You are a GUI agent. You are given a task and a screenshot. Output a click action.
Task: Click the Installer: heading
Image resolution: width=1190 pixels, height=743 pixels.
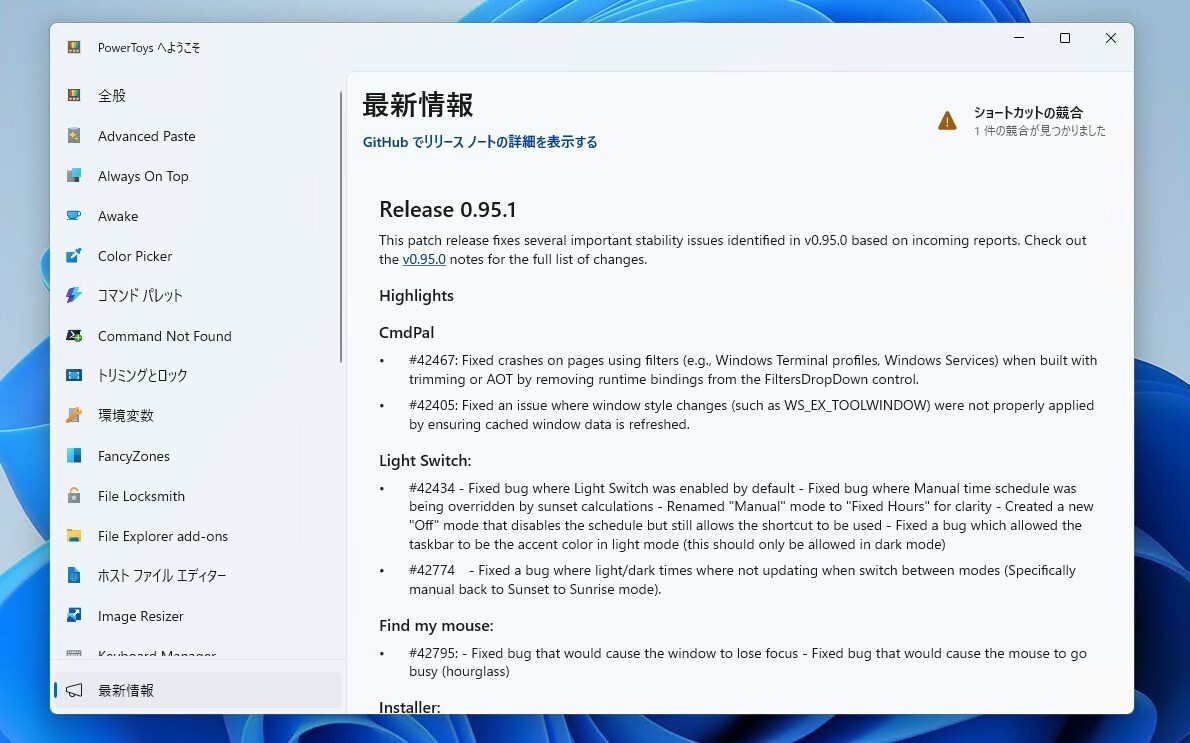click(409, 707)
